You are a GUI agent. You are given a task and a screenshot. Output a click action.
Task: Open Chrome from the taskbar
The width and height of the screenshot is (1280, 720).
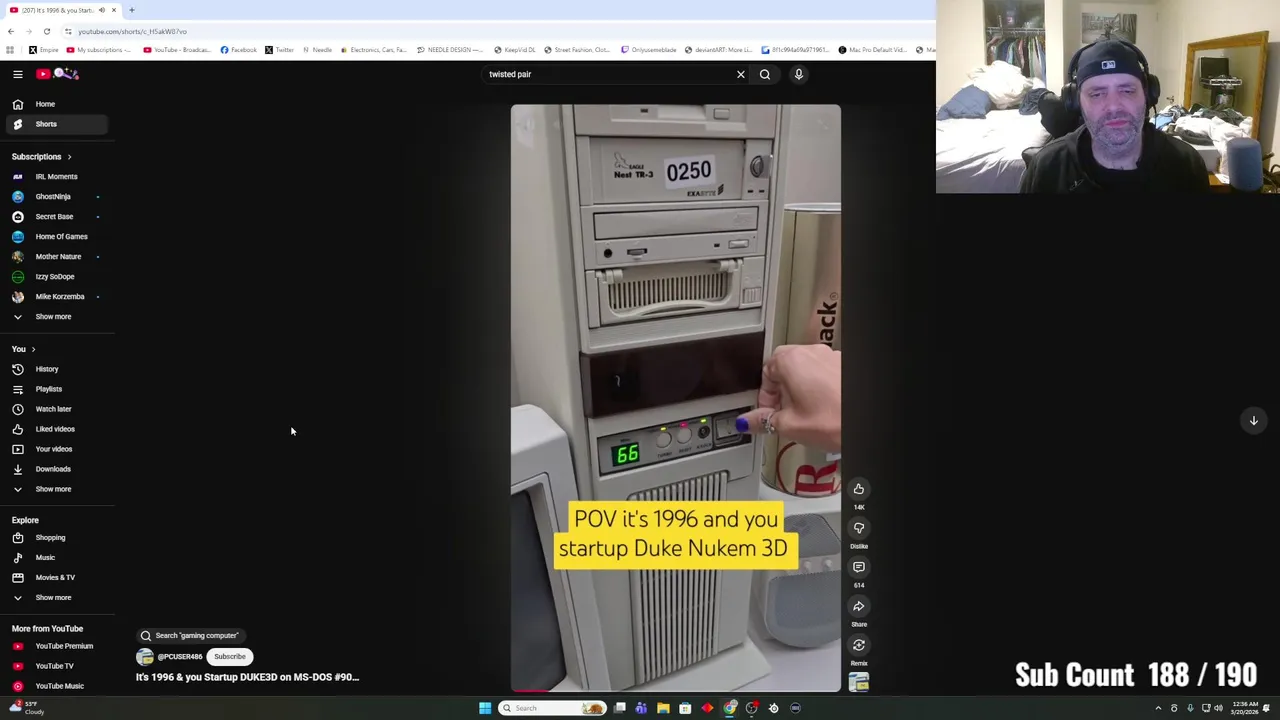tap(730, 708)
